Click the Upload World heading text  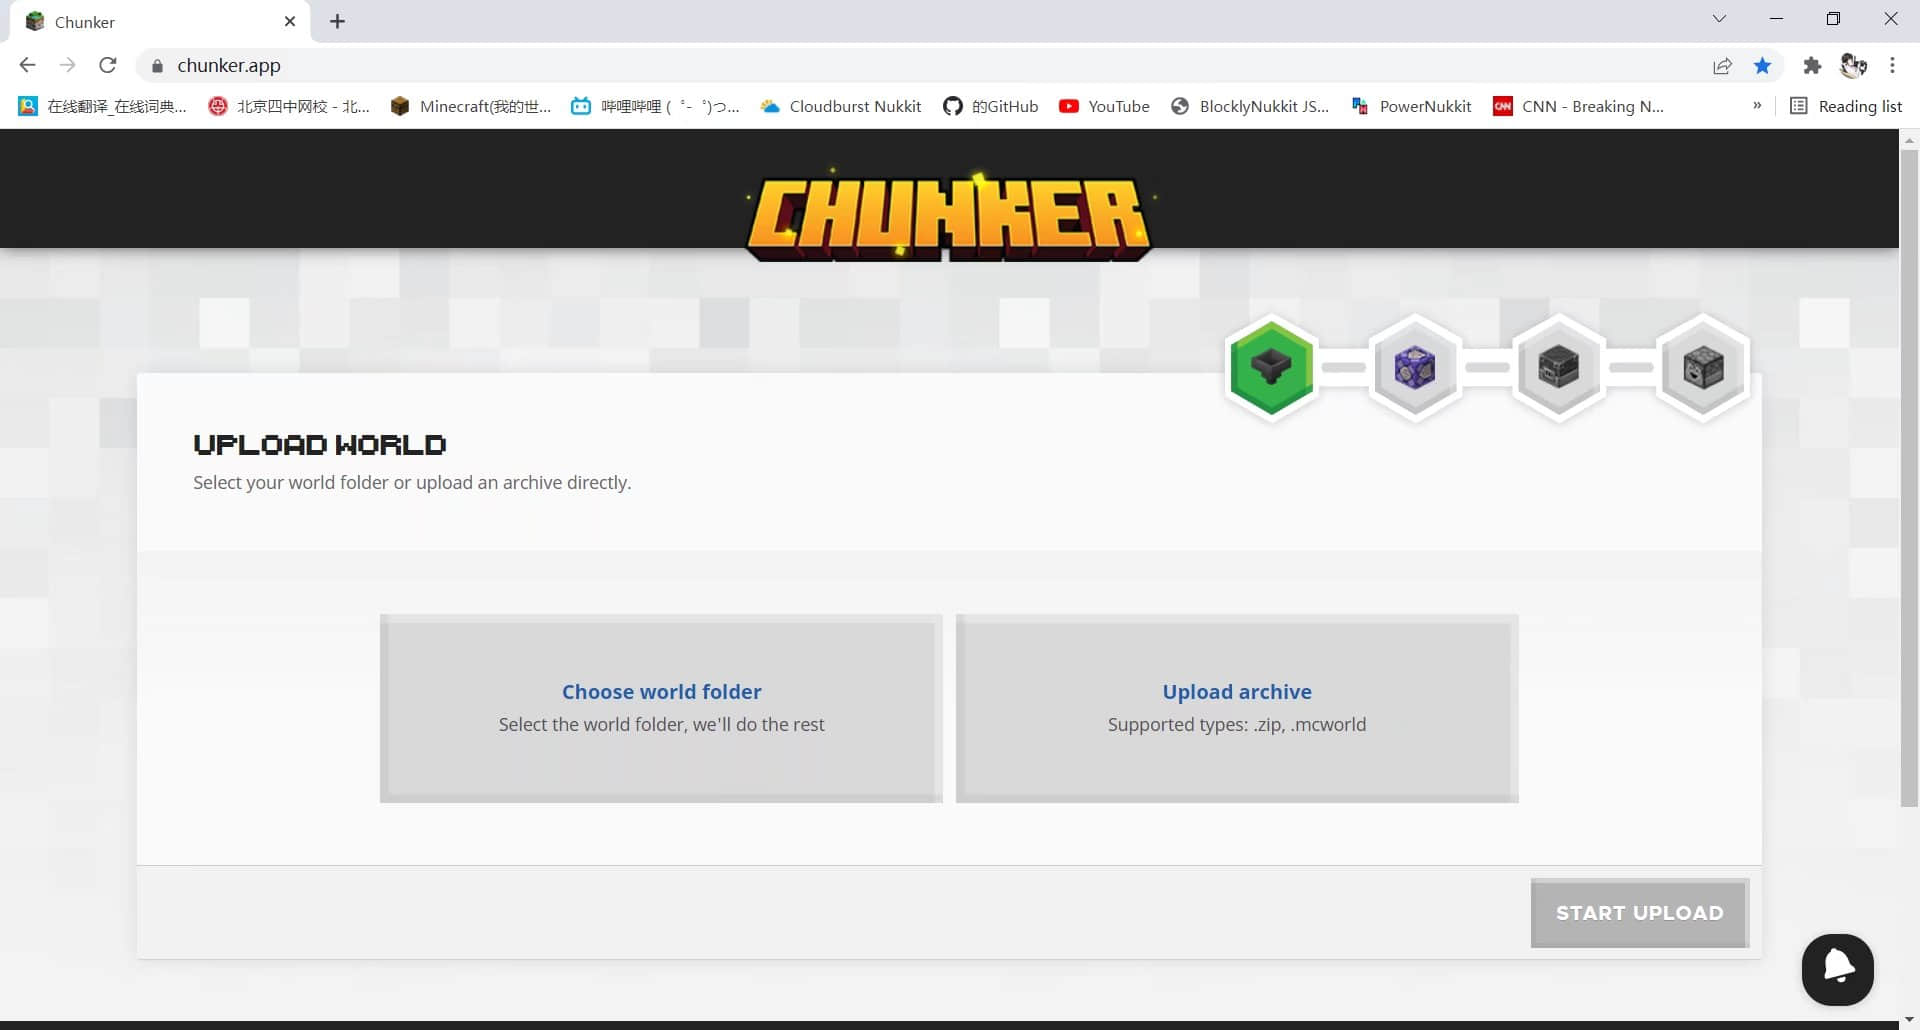(320, 444)
